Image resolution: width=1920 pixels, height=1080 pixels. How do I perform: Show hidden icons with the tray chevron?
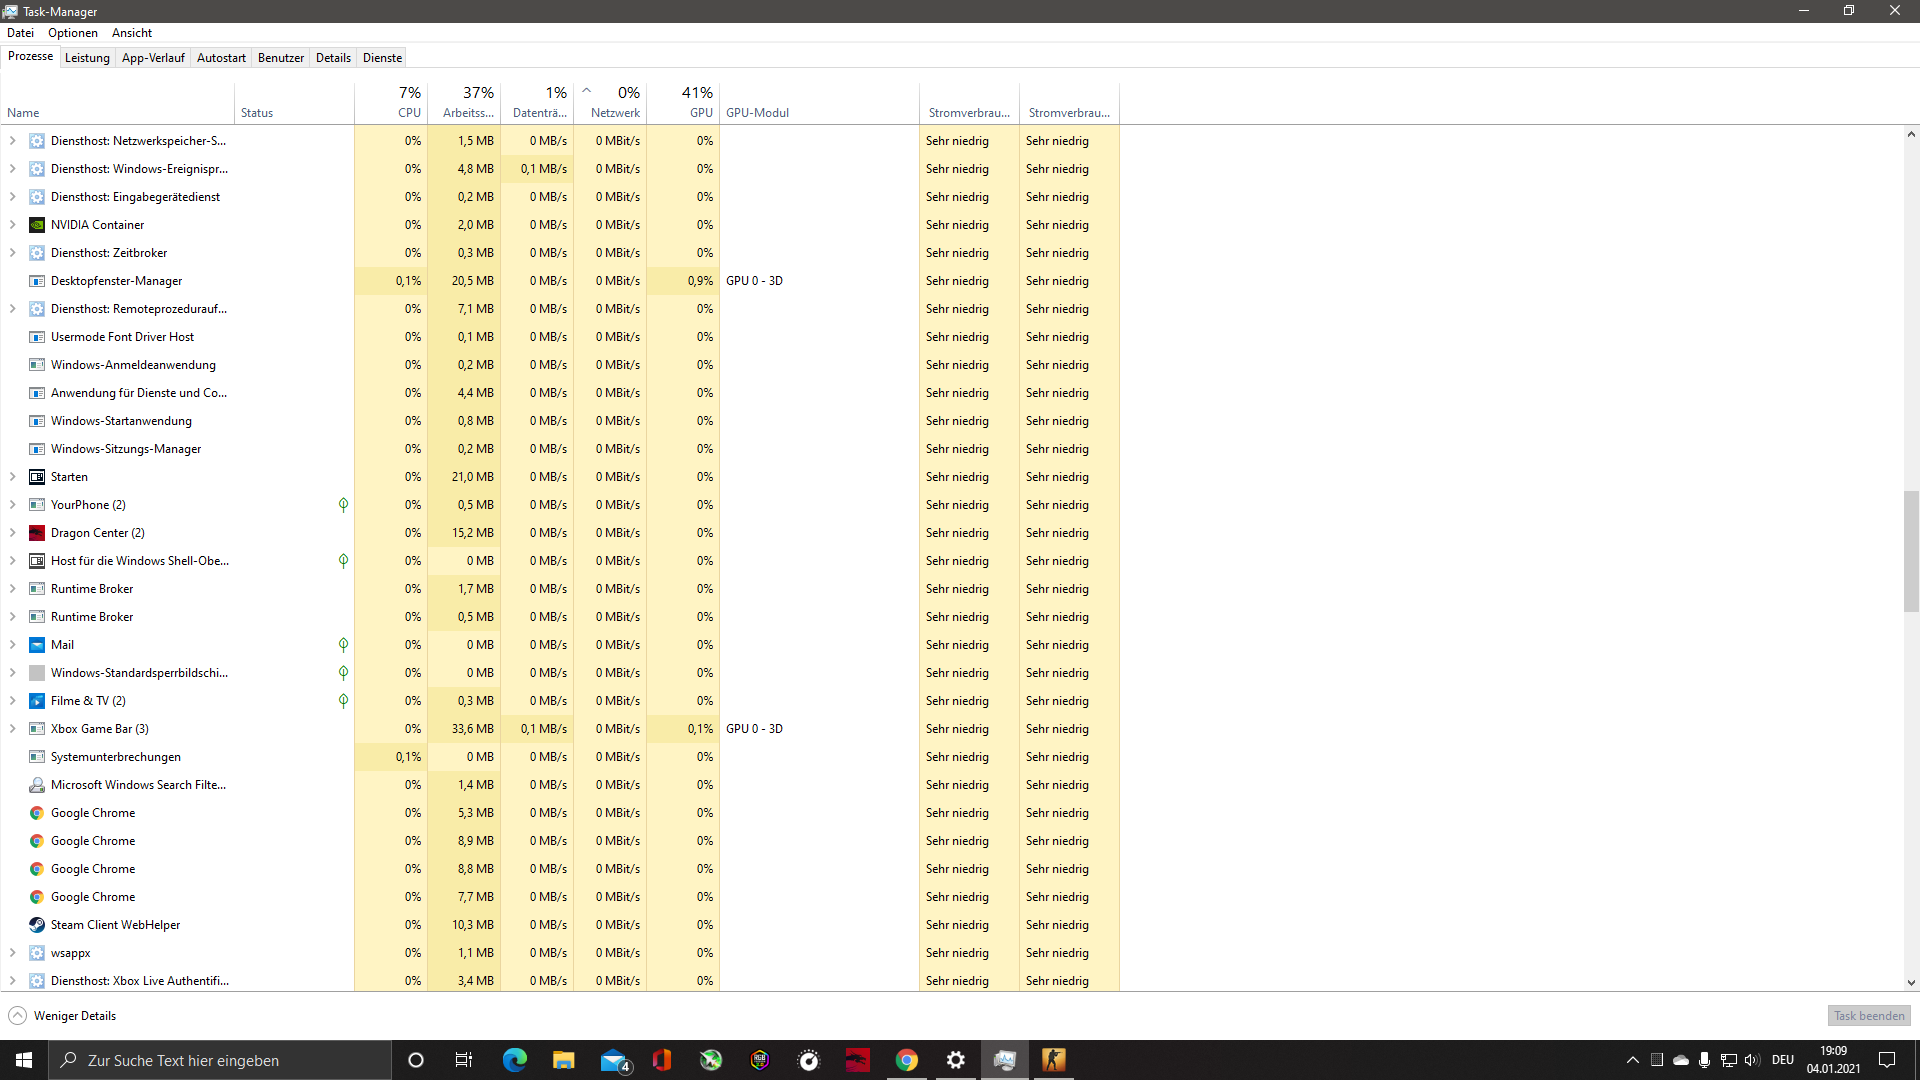coord(1631,1060)
